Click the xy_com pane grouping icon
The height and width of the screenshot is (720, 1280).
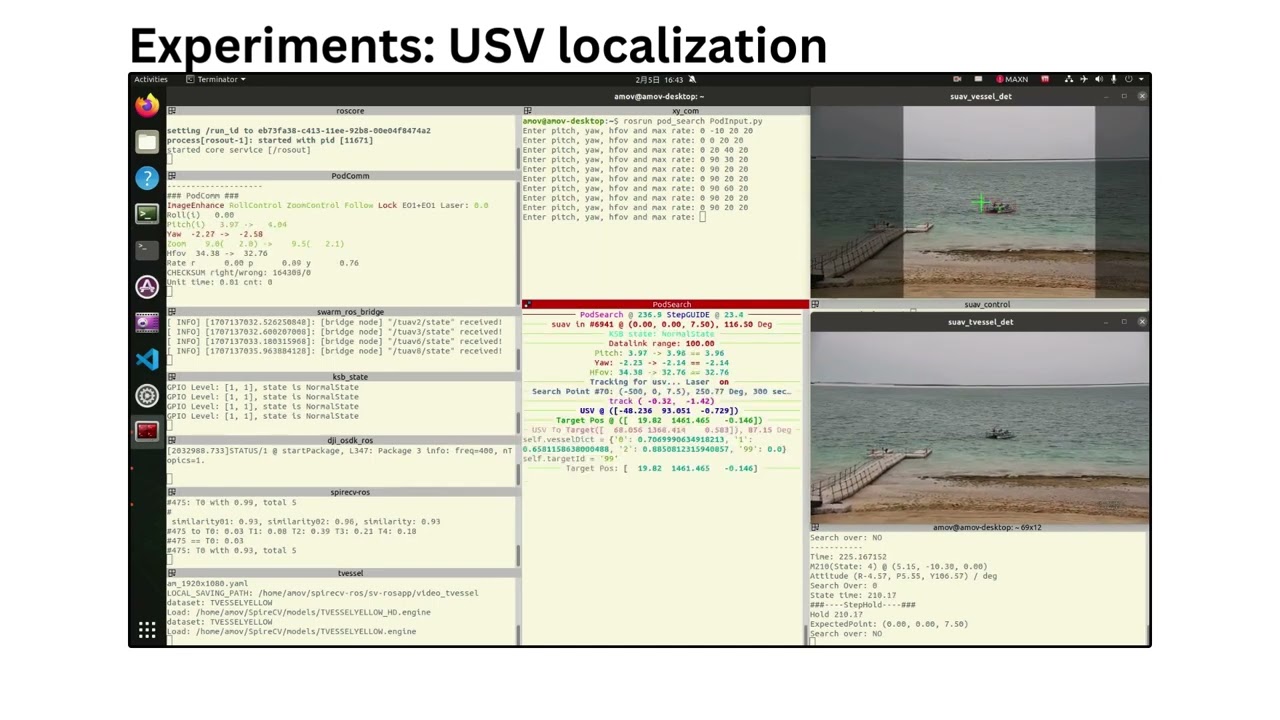coord(527,111)
